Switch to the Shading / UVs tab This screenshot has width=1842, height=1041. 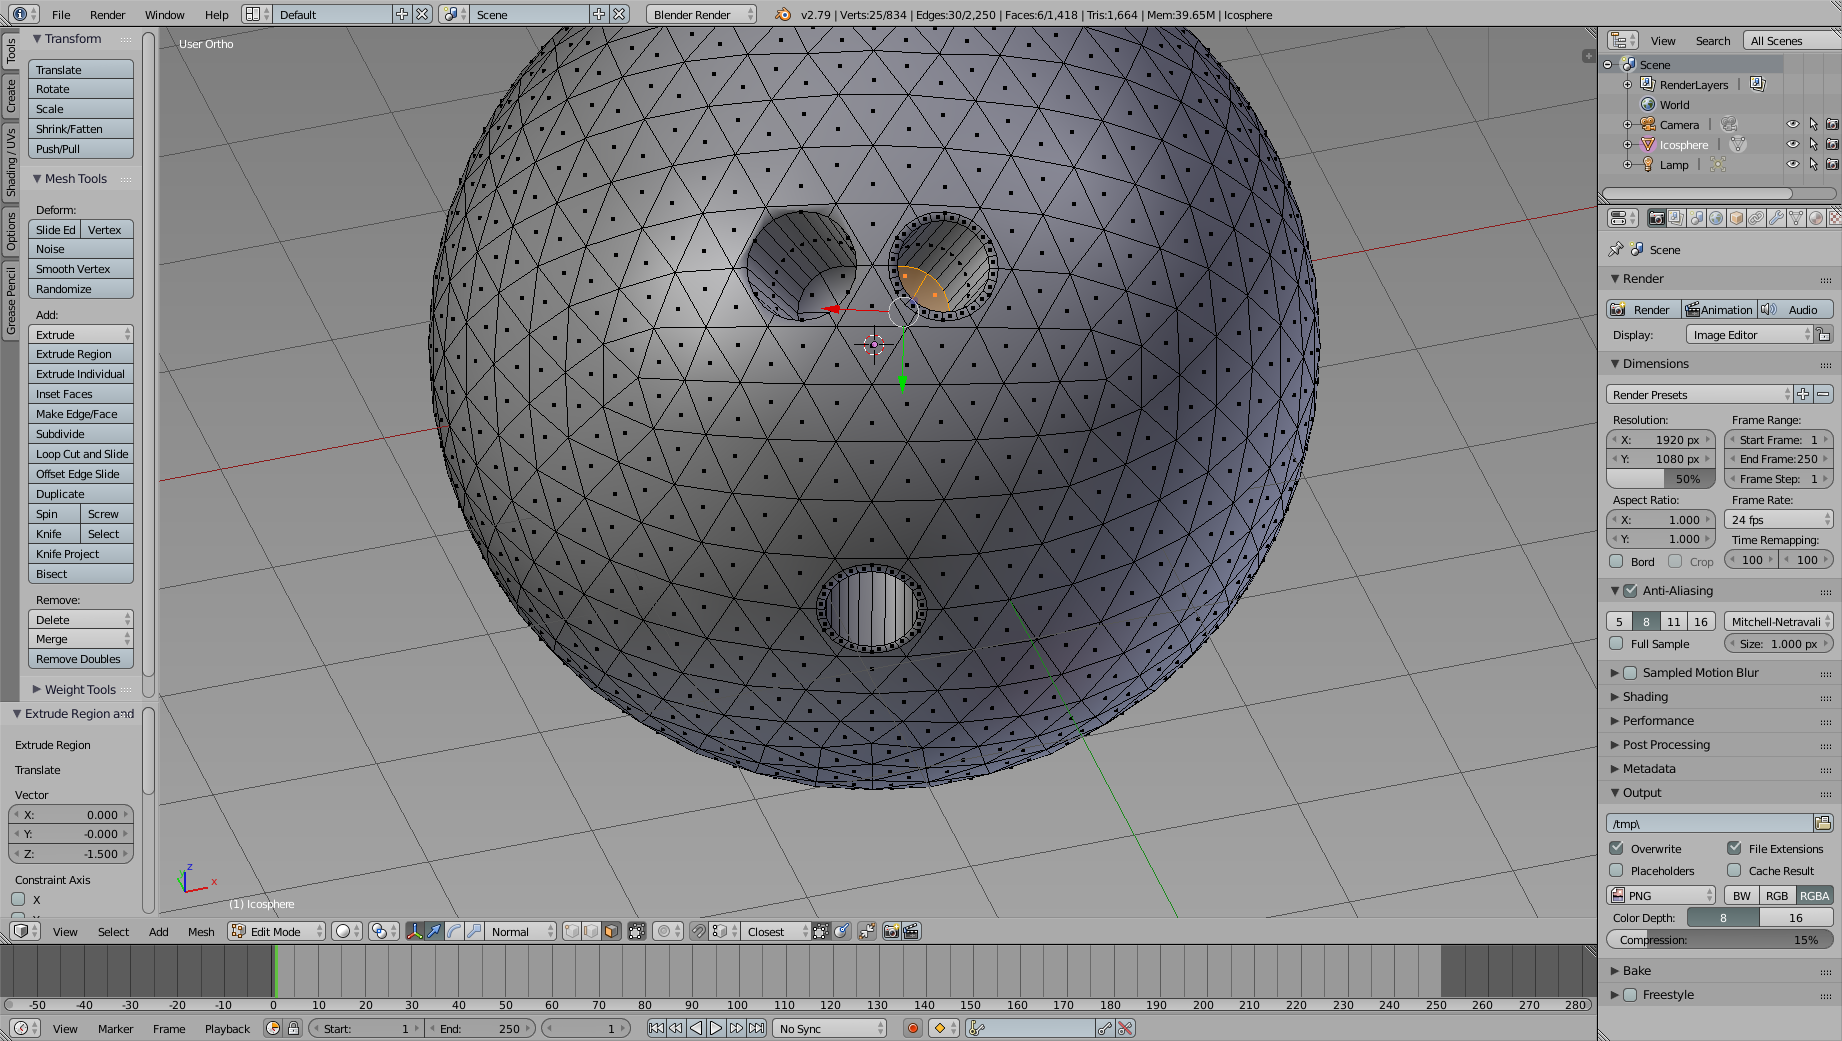click(11, 161)
